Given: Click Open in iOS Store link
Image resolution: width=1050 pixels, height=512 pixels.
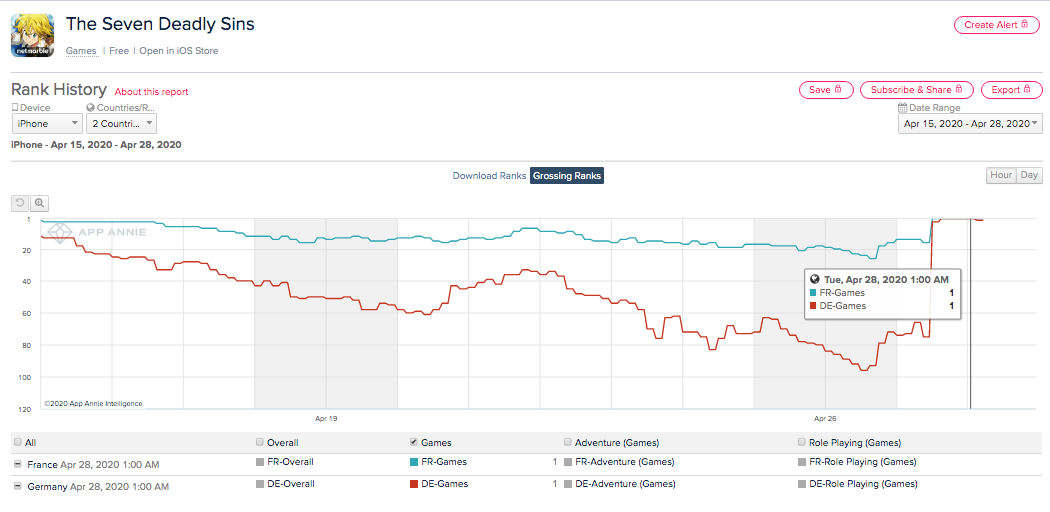Looking at the screenshot, I should pos(179,51).
